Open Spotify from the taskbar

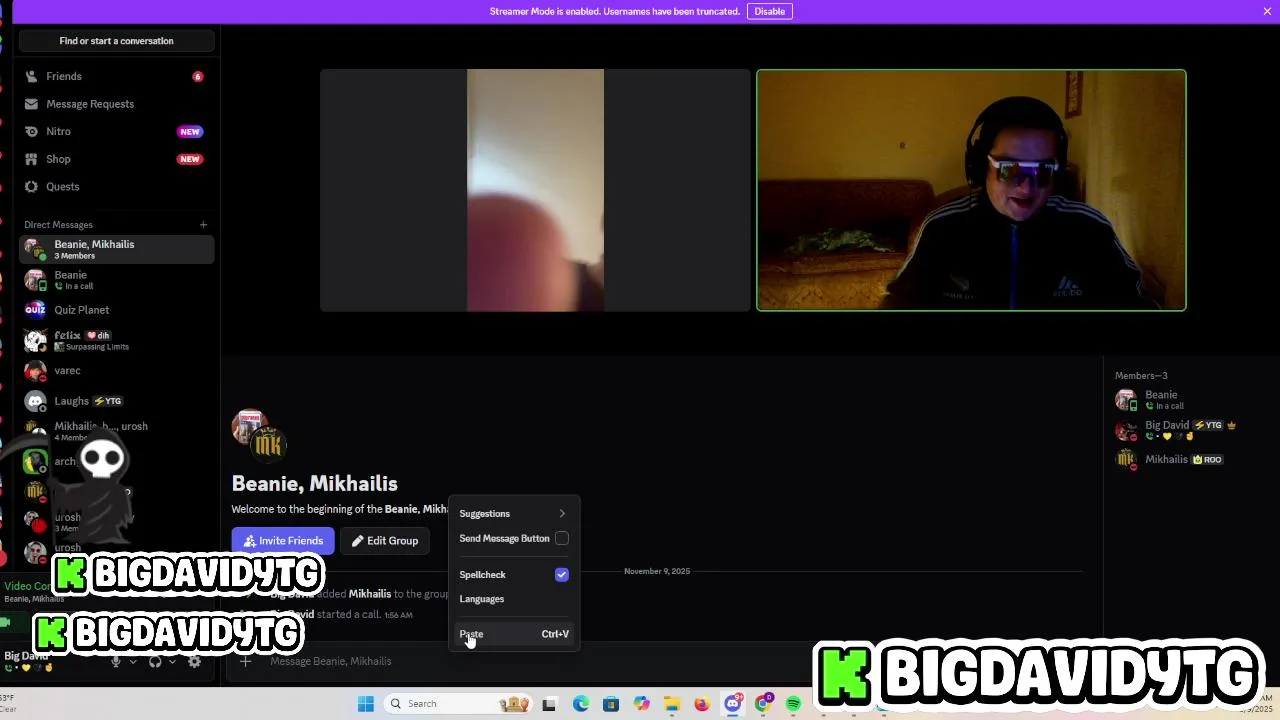coord(793,704)
